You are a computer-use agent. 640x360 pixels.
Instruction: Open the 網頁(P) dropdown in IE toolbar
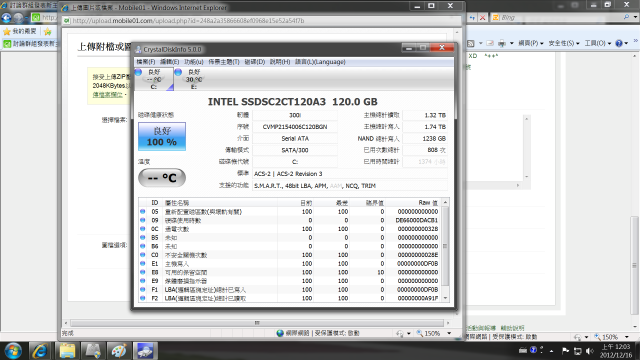[531, 43]
